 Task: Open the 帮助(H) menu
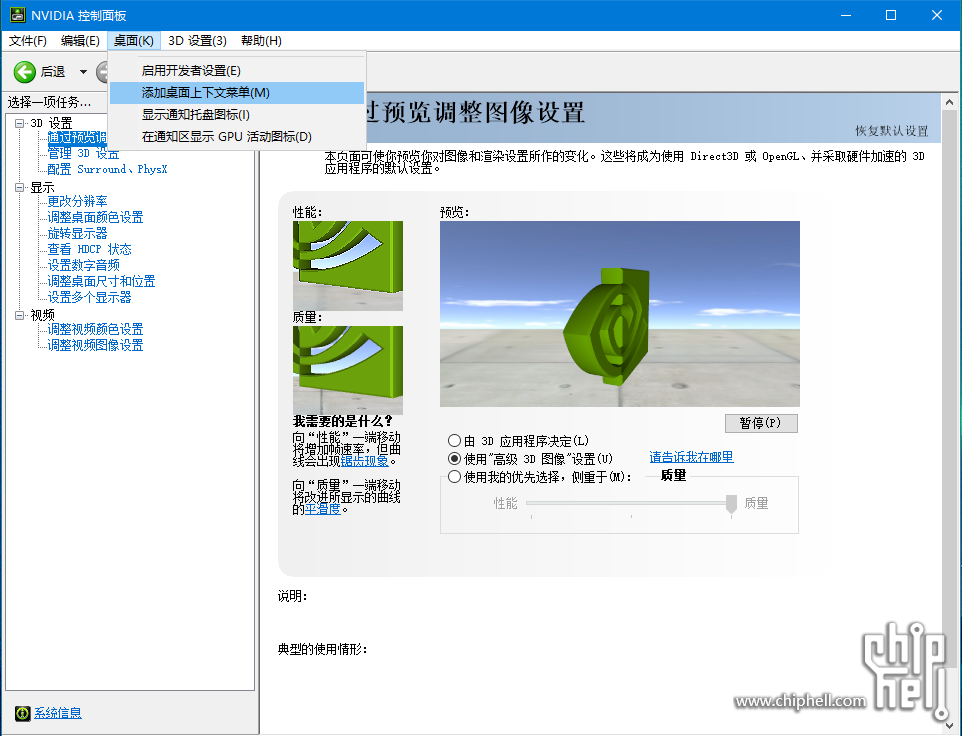pyautogui.click(x=261, y=40)
